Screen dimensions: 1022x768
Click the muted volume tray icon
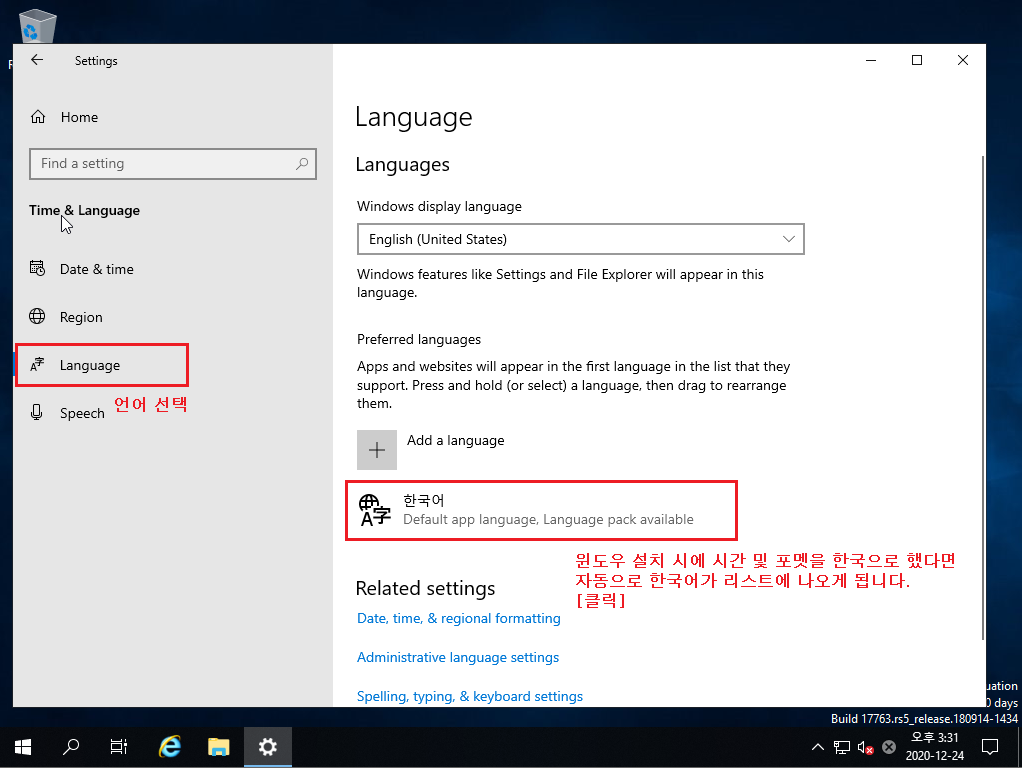point(866,747)
